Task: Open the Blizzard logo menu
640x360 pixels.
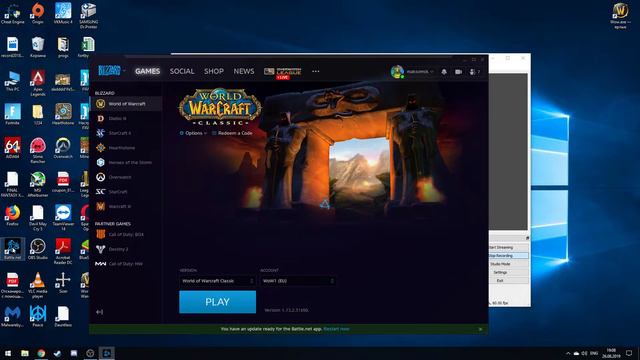Action: coord(110,71)
